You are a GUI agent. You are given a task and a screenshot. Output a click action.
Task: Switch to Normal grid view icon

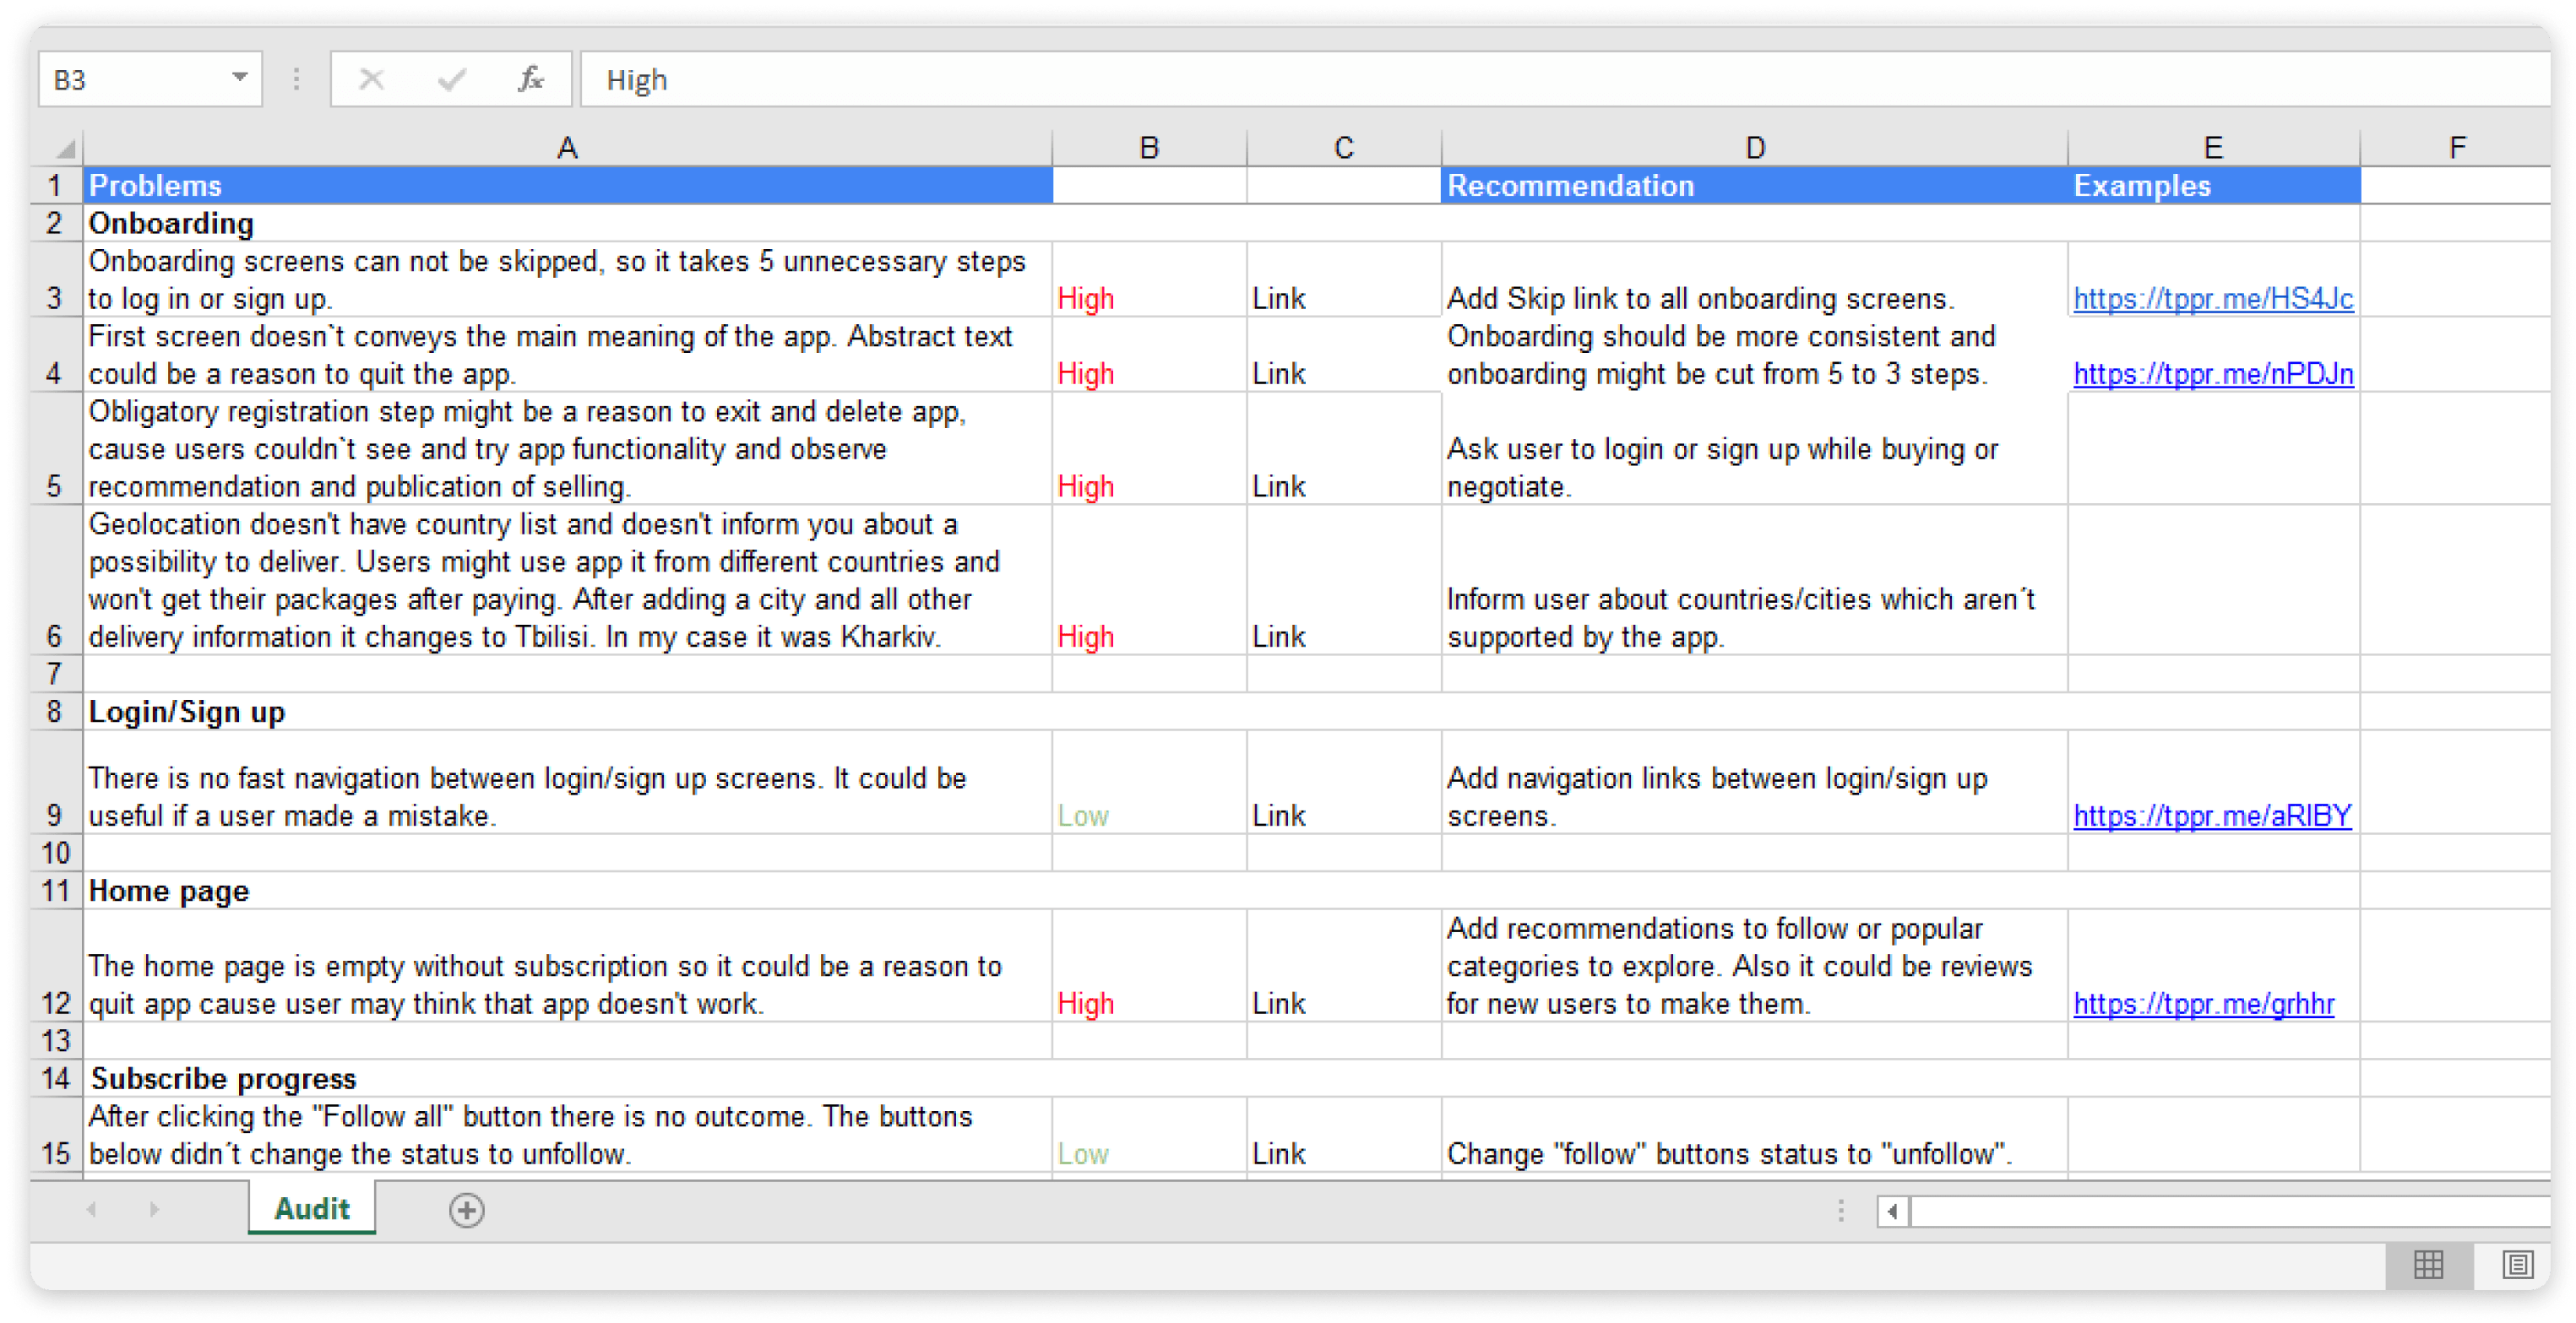2428,1264
